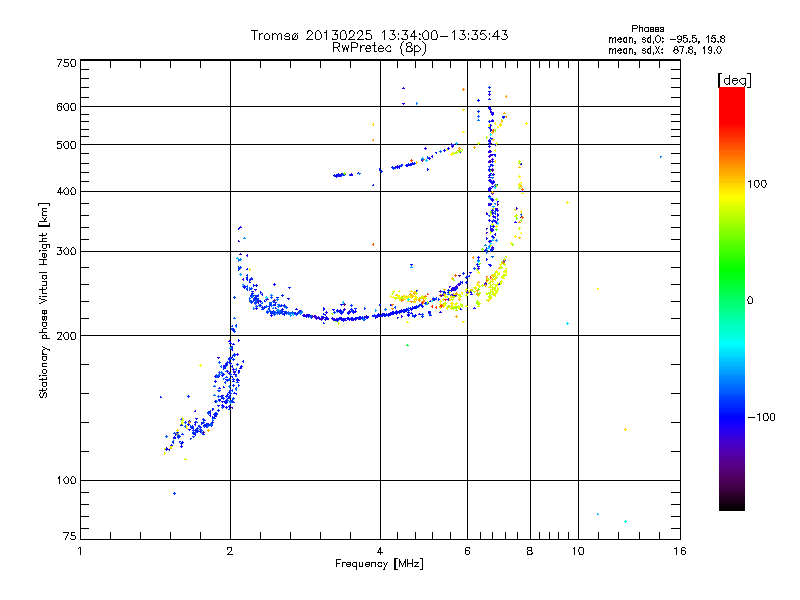800x600 pixels.
Task: Click the "RwPretec (8p)" subtitle
Action: tap(379, 48)
